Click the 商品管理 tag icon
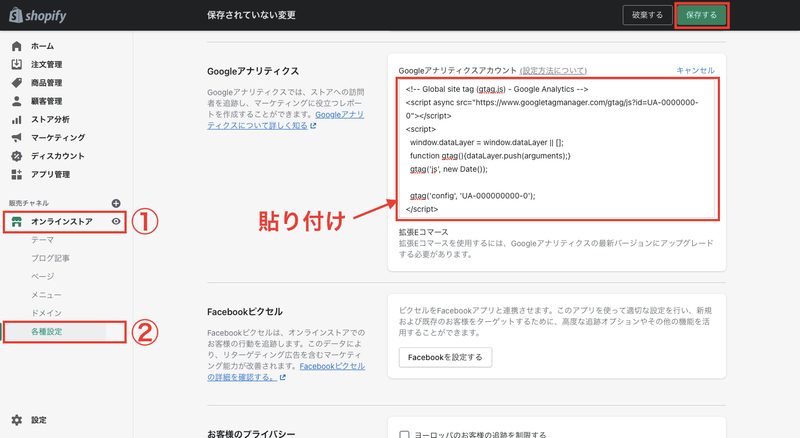The width and height of the screenshot is (800, 438). (x=17, y=83)
